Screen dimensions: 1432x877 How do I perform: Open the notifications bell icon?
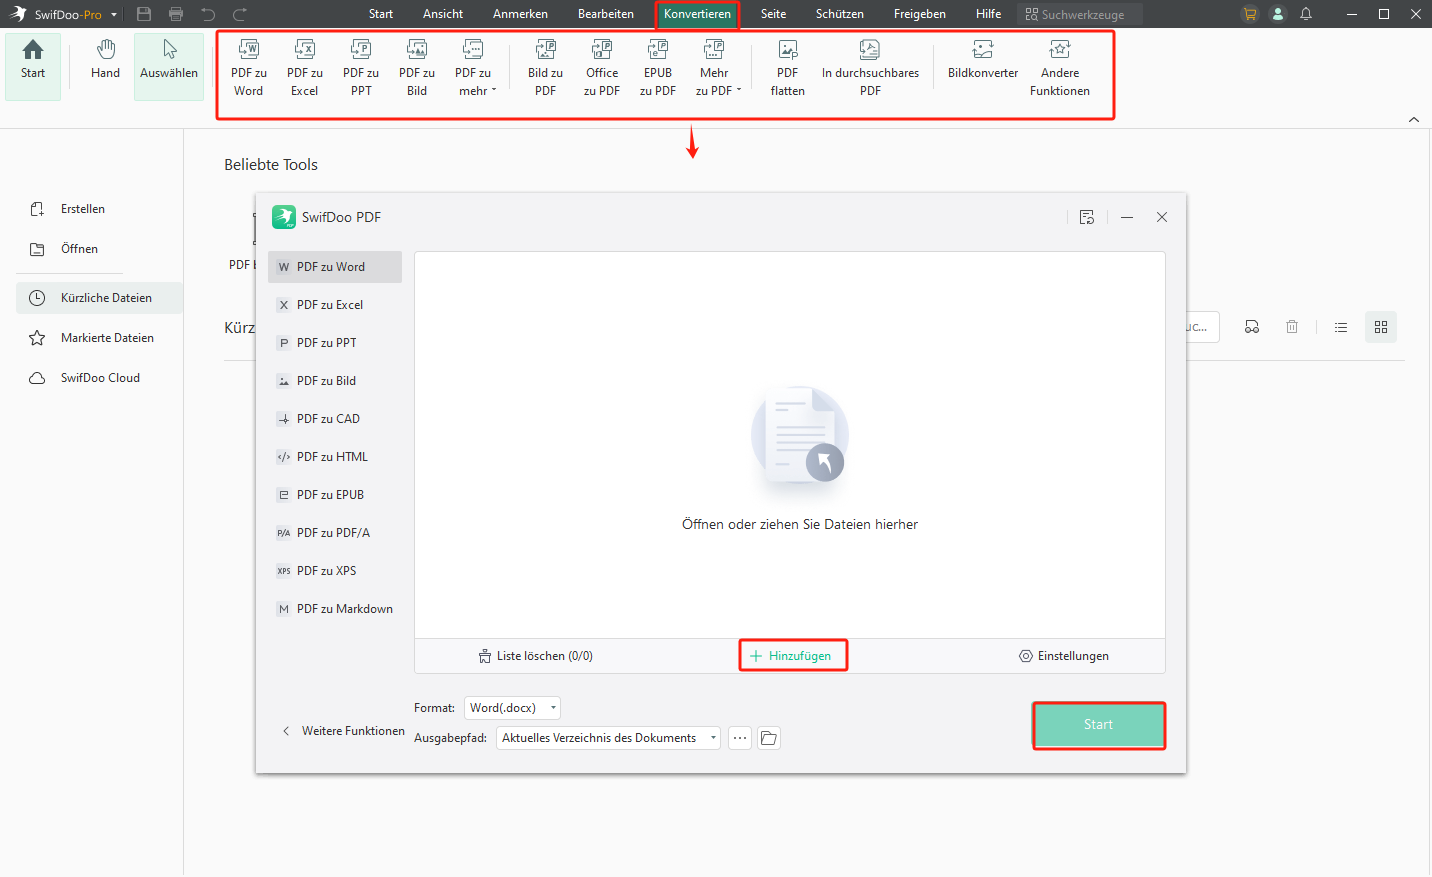pyautogui.click(x=1306, y=14)
